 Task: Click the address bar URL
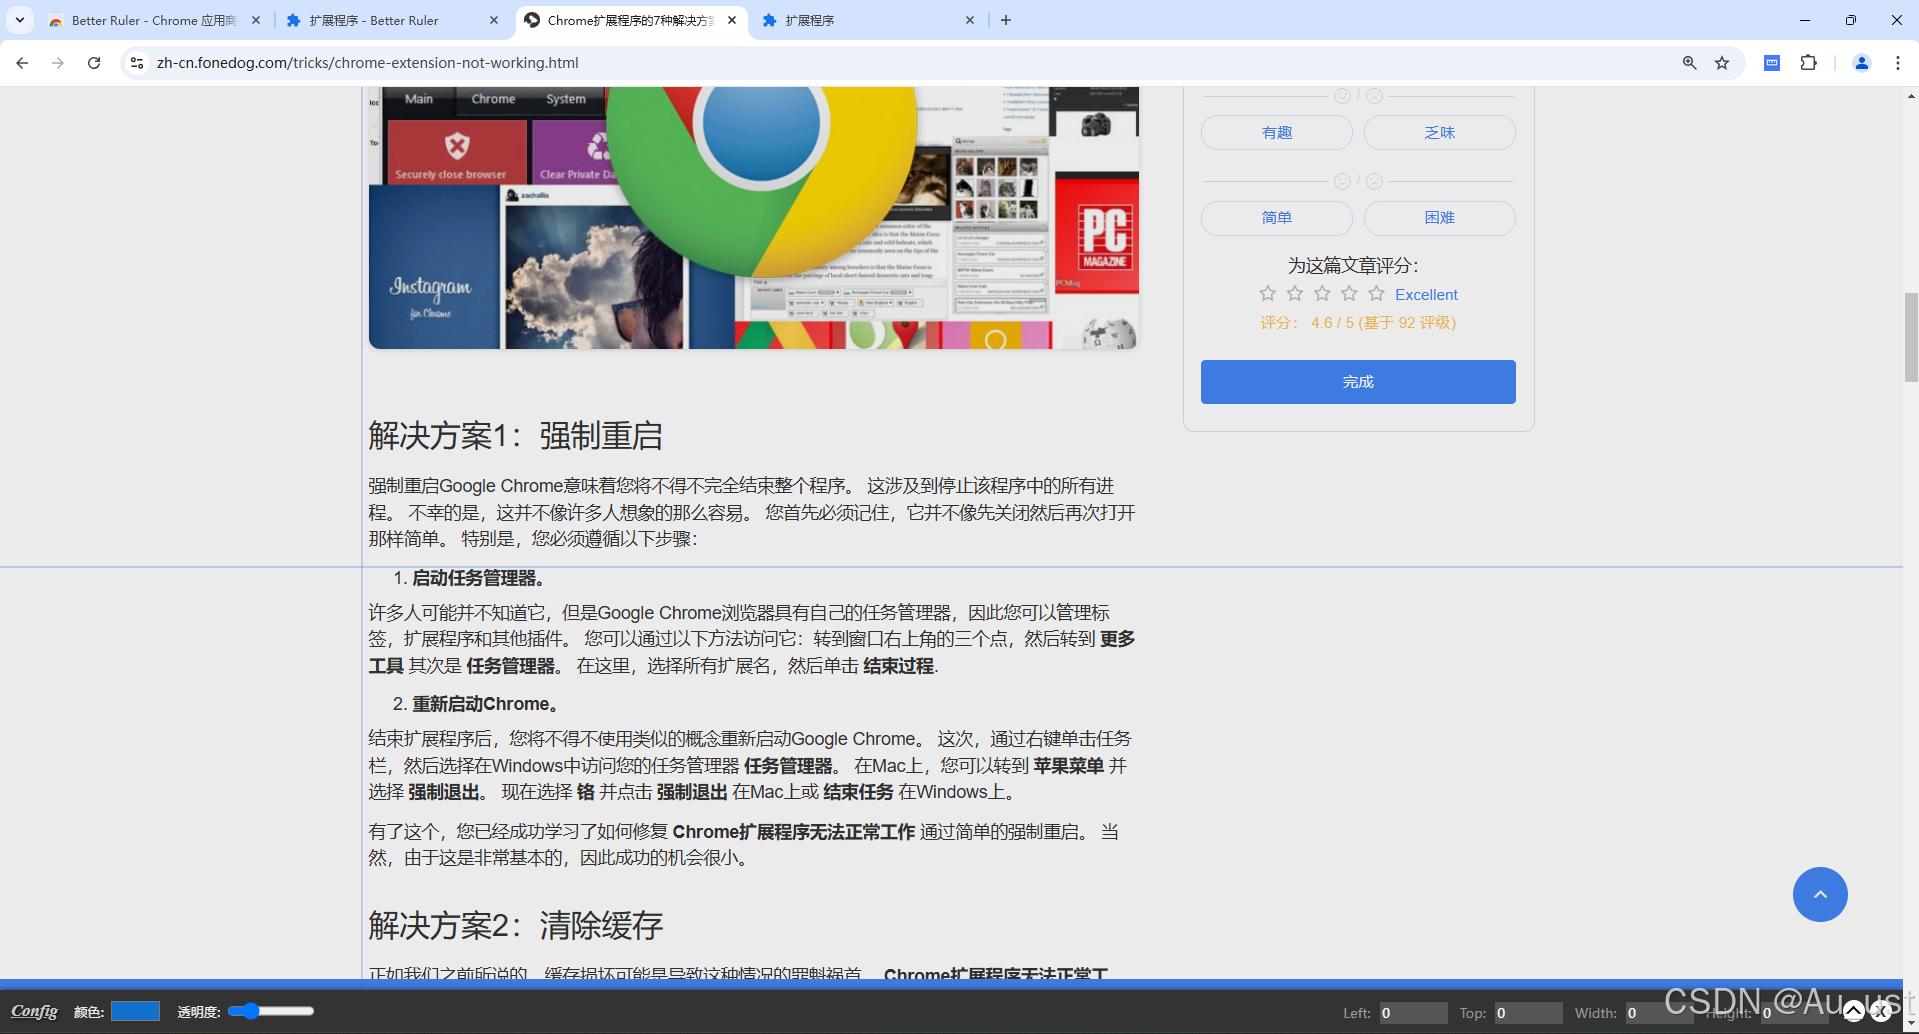(367, 63)
